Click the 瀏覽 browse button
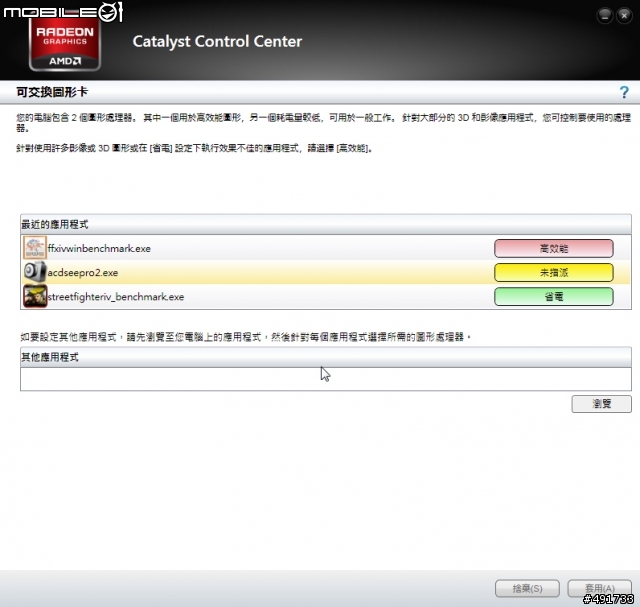Viewport: 640px width, 607px height. pos(601,404)
